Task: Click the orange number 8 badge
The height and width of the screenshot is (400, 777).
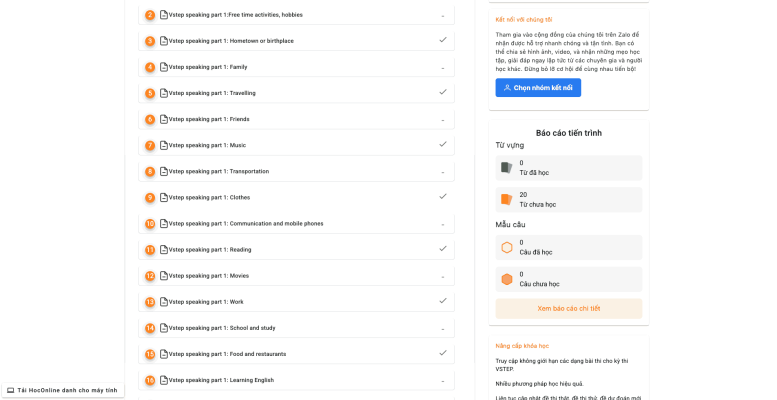Action: coord(150,171)
